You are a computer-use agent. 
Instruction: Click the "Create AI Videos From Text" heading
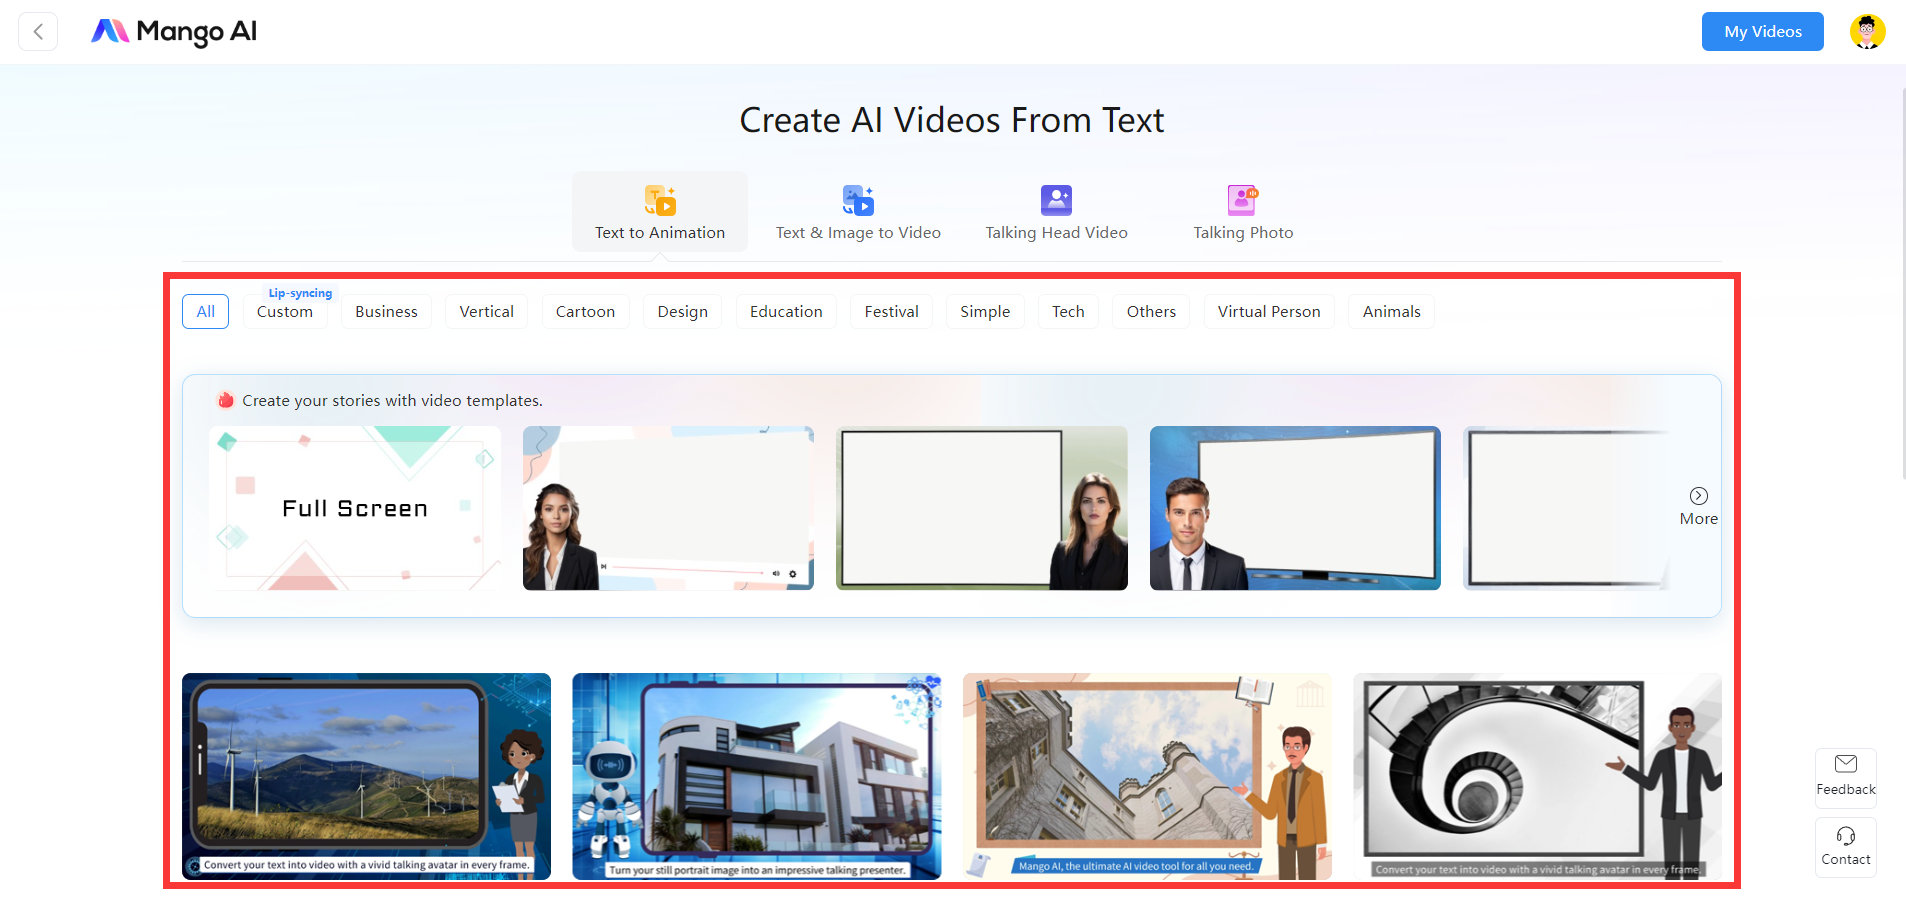[x=952, y=120]
